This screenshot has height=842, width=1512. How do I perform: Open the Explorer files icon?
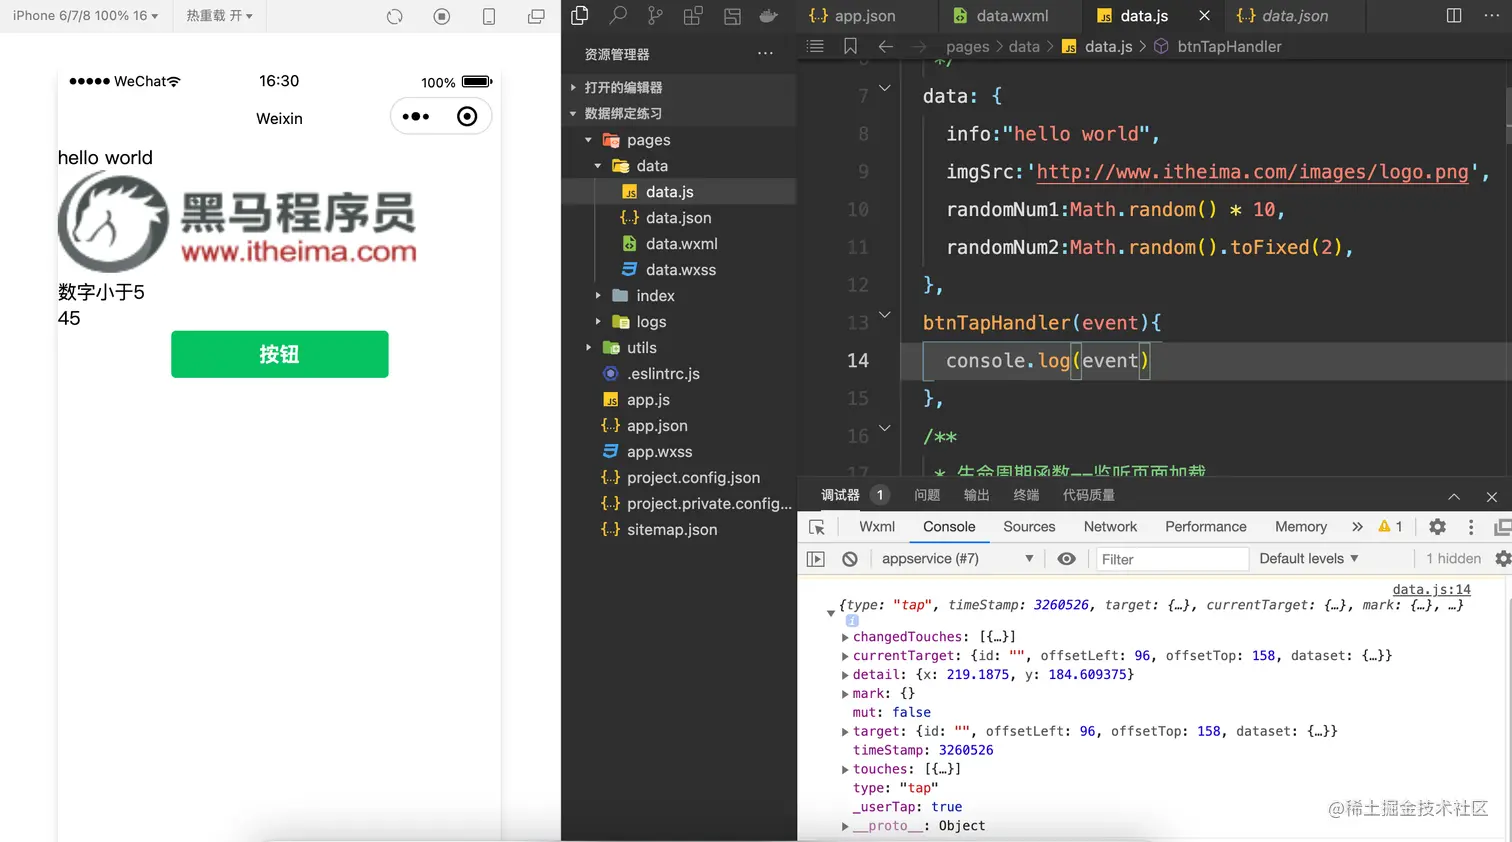coord(580,15)
